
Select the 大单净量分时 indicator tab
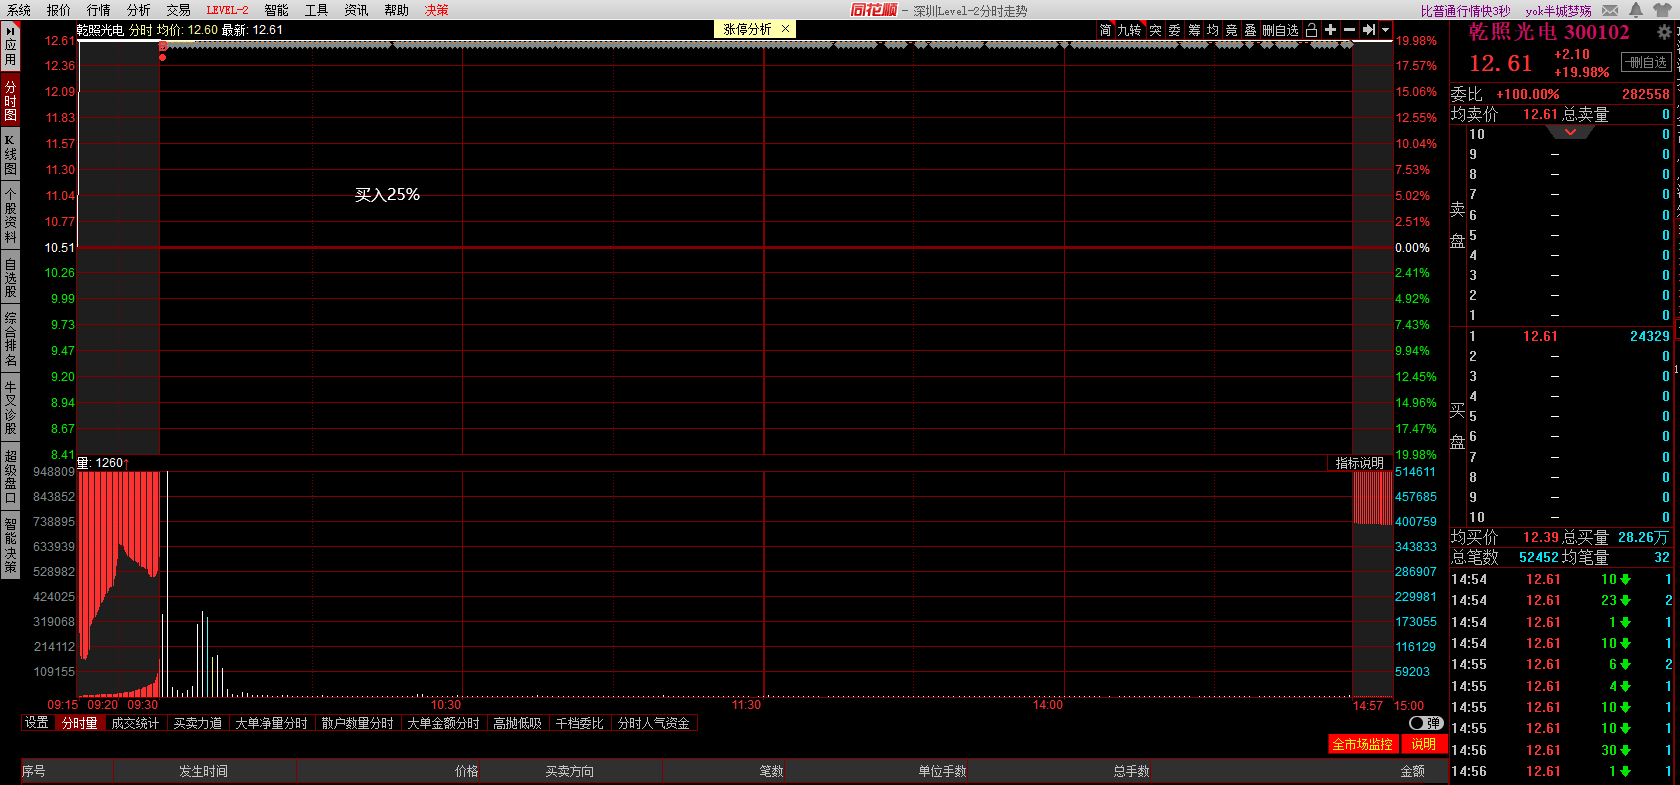tap(271, 723)
